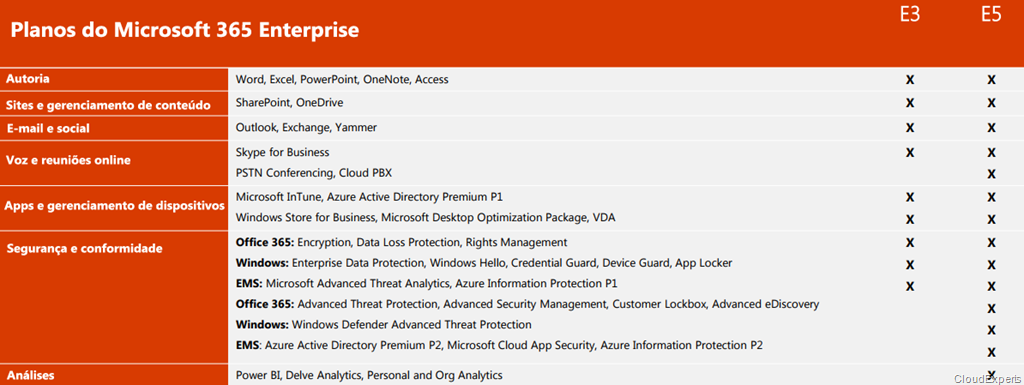Click E5 X mark for Enterprise Data Protection row
This screenshot has width=1024, height=385.
[991, 264]
